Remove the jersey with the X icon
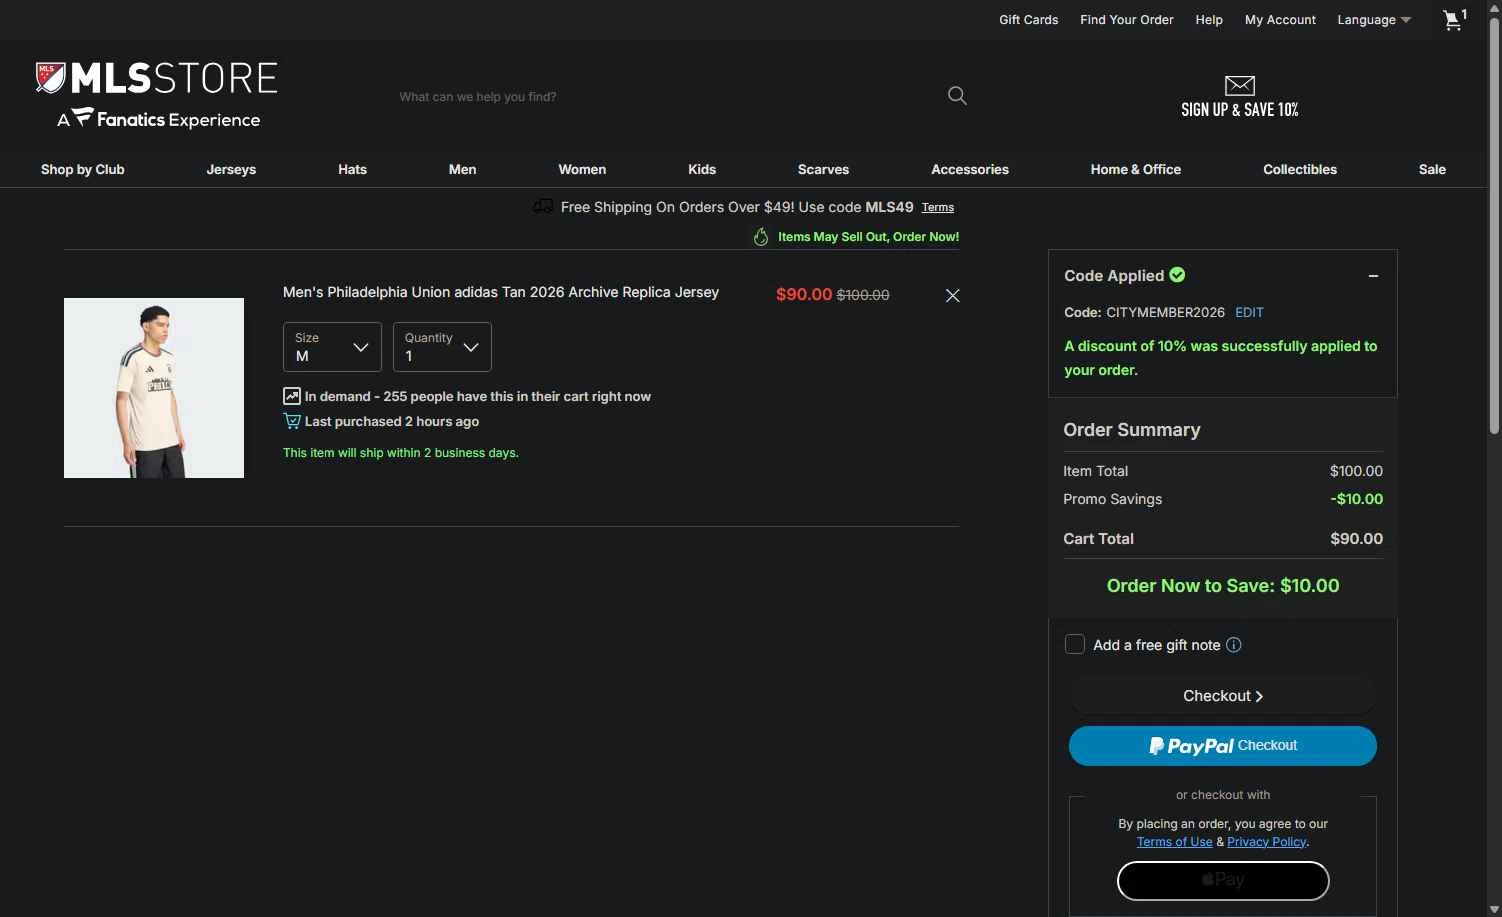 [953, 295]
